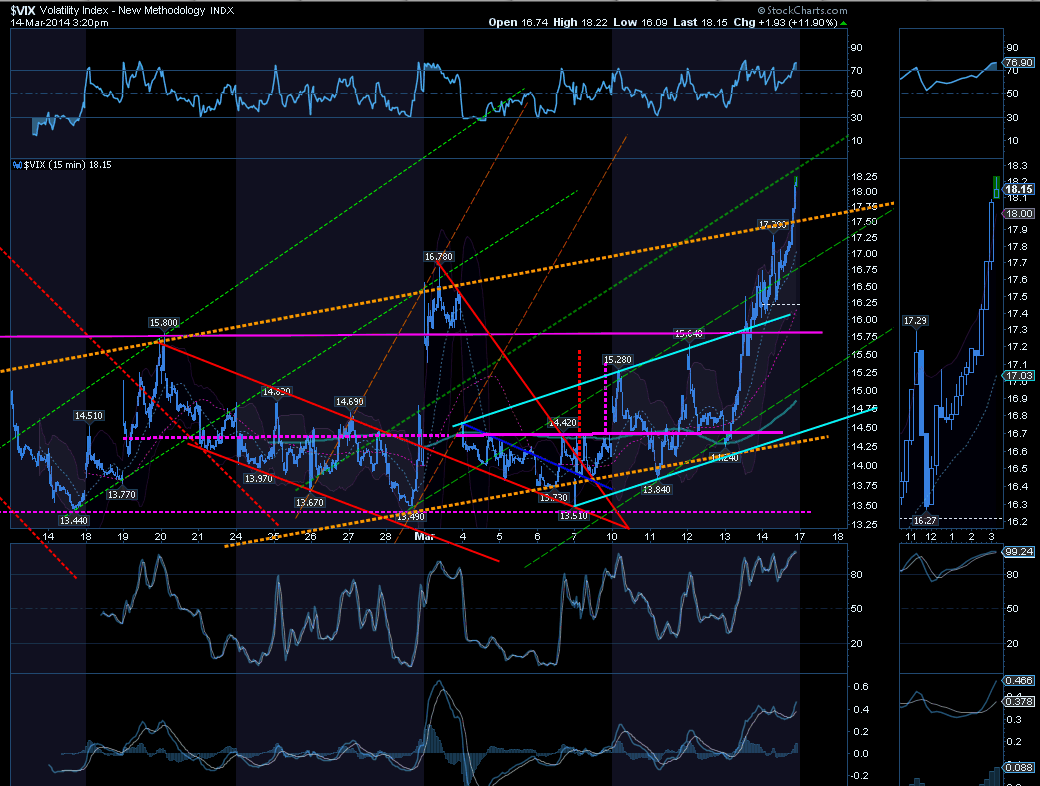Click the 17.03 value tag in side panel
This screenshot has height=786, width=1040.
pyautogui.click(x=1019, y=376)
